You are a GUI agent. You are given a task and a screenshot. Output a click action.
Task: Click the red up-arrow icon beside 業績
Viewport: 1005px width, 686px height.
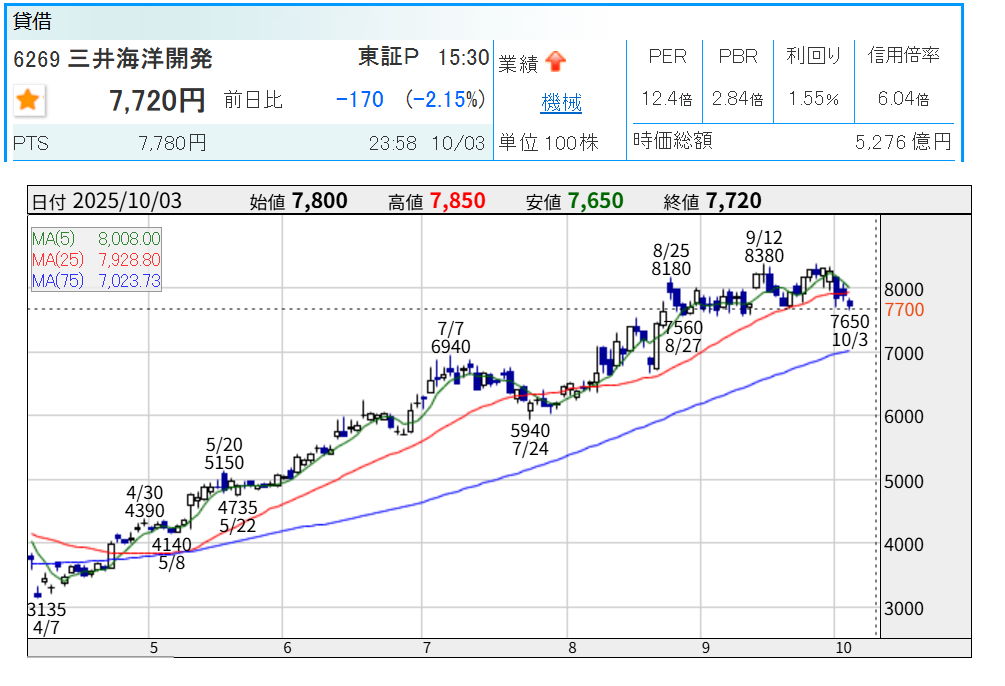pos(556,63)
